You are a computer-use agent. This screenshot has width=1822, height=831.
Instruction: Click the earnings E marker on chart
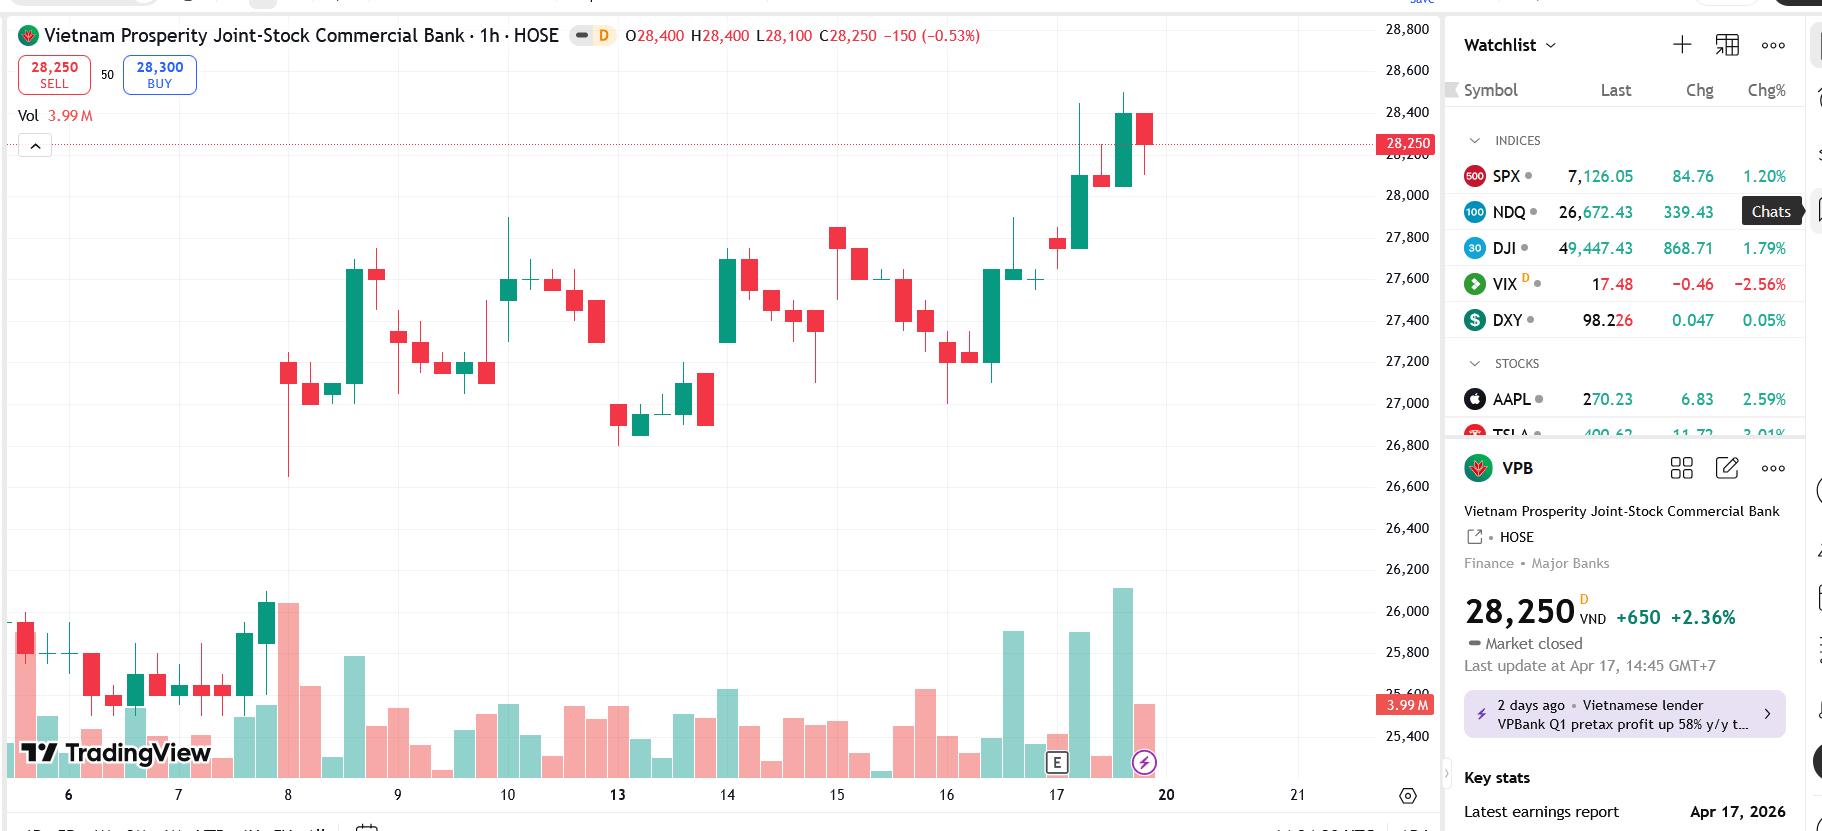tap(1056, 763)
